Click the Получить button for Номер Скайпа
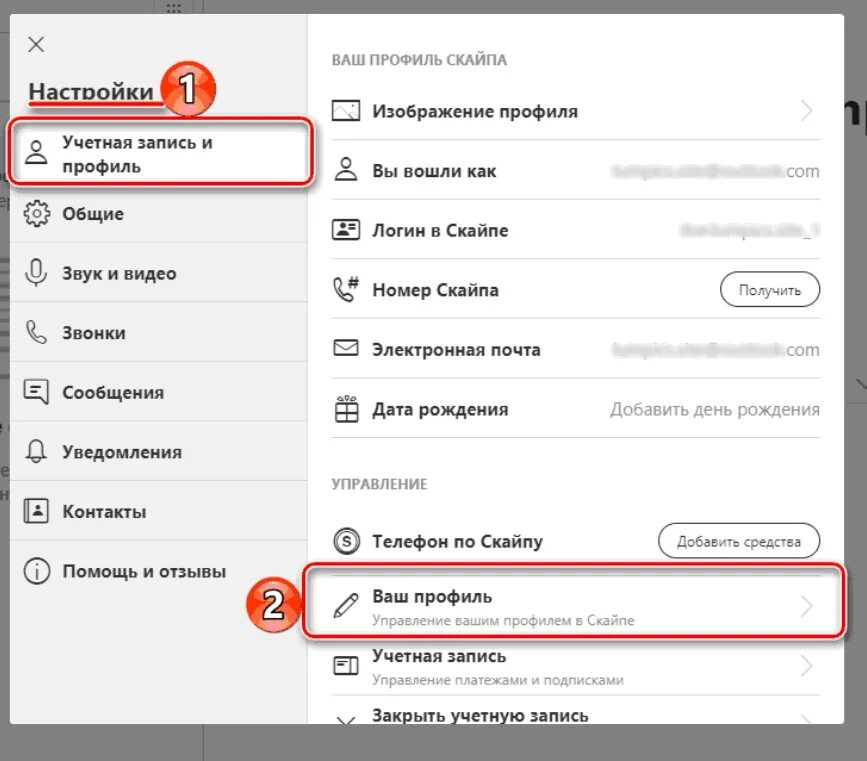Screen dimensions: 867x761 point(770,289)
